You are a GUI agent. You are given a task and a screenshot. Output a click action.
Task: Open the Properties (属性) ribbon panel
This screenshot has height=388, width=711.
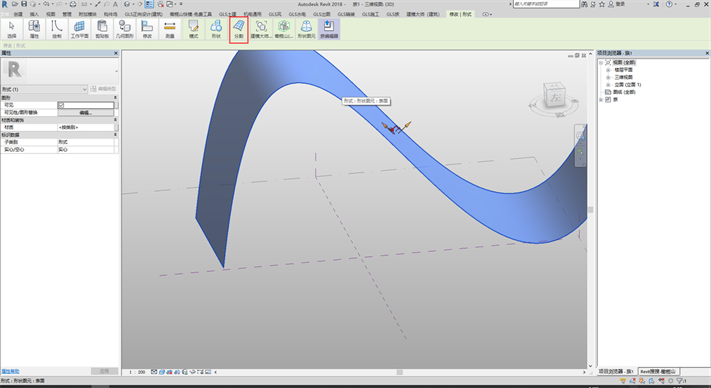click(34, 29)
